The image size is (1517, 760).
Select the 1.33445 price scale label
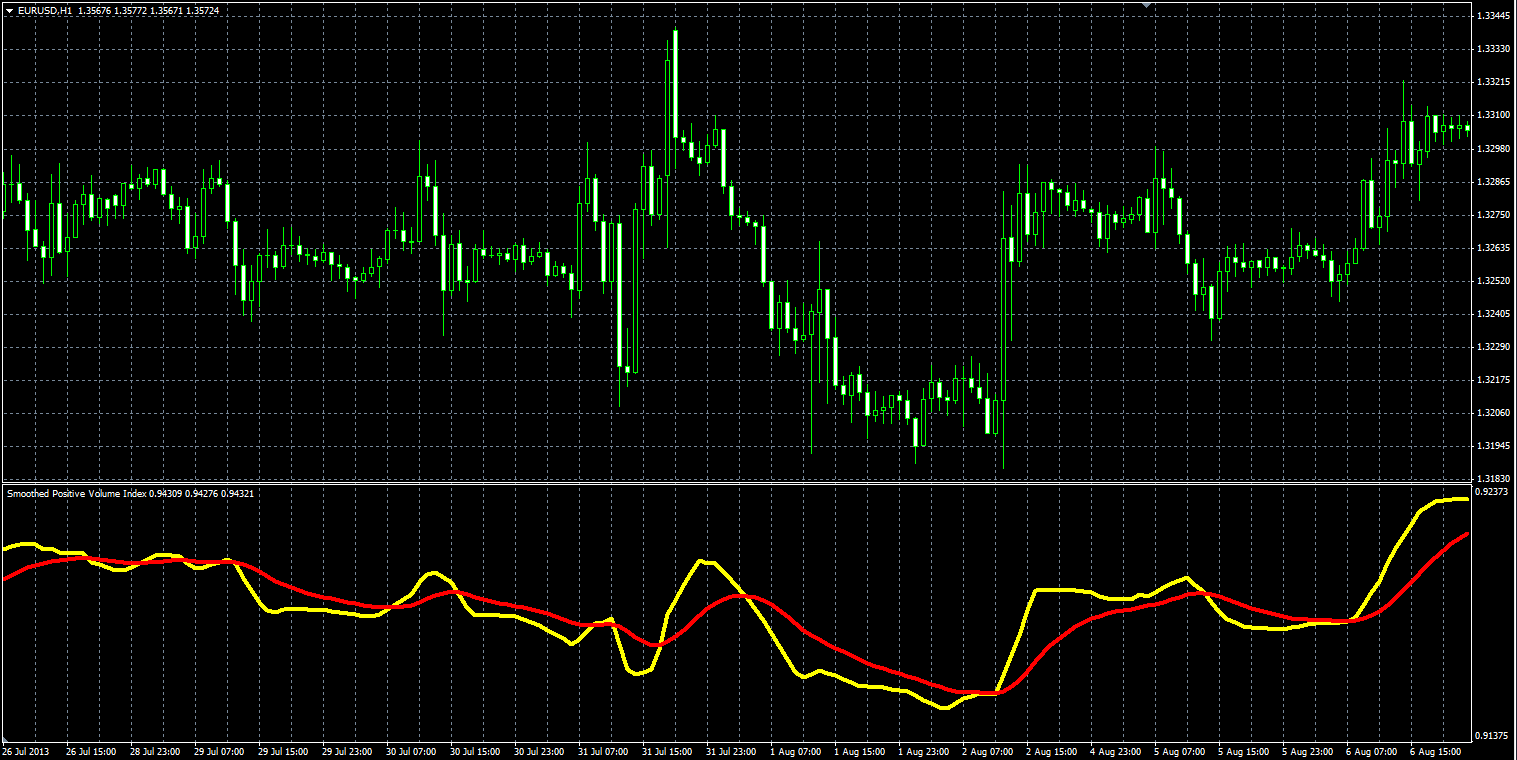tap(1493, 16)
